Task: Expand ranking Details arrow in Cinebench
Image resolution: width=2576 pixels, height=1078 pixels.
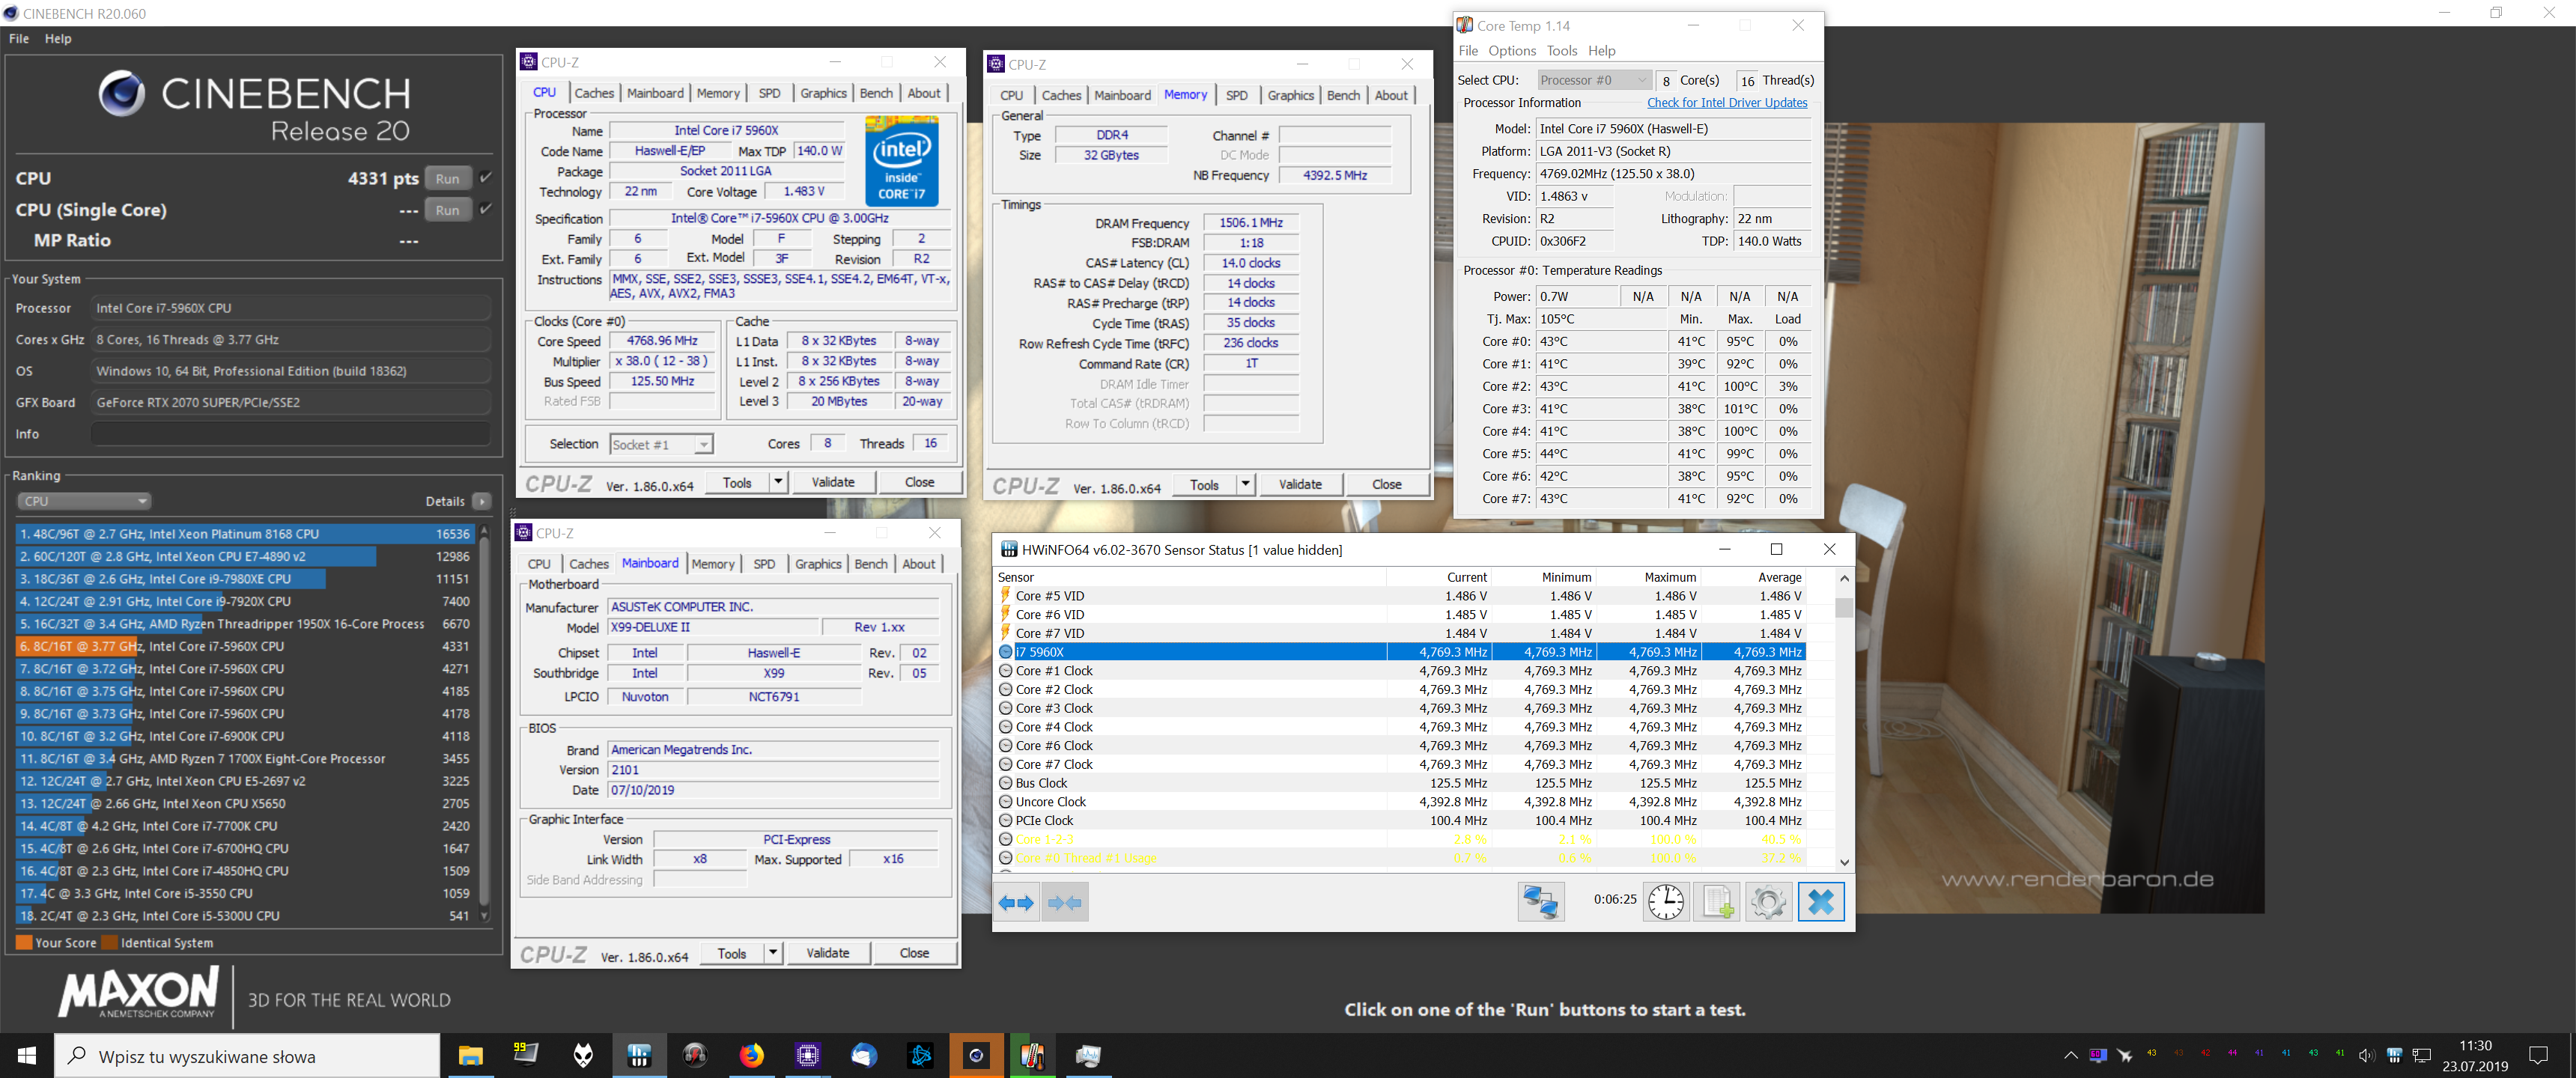Action: pyautogui.click(x=482, y=501)
